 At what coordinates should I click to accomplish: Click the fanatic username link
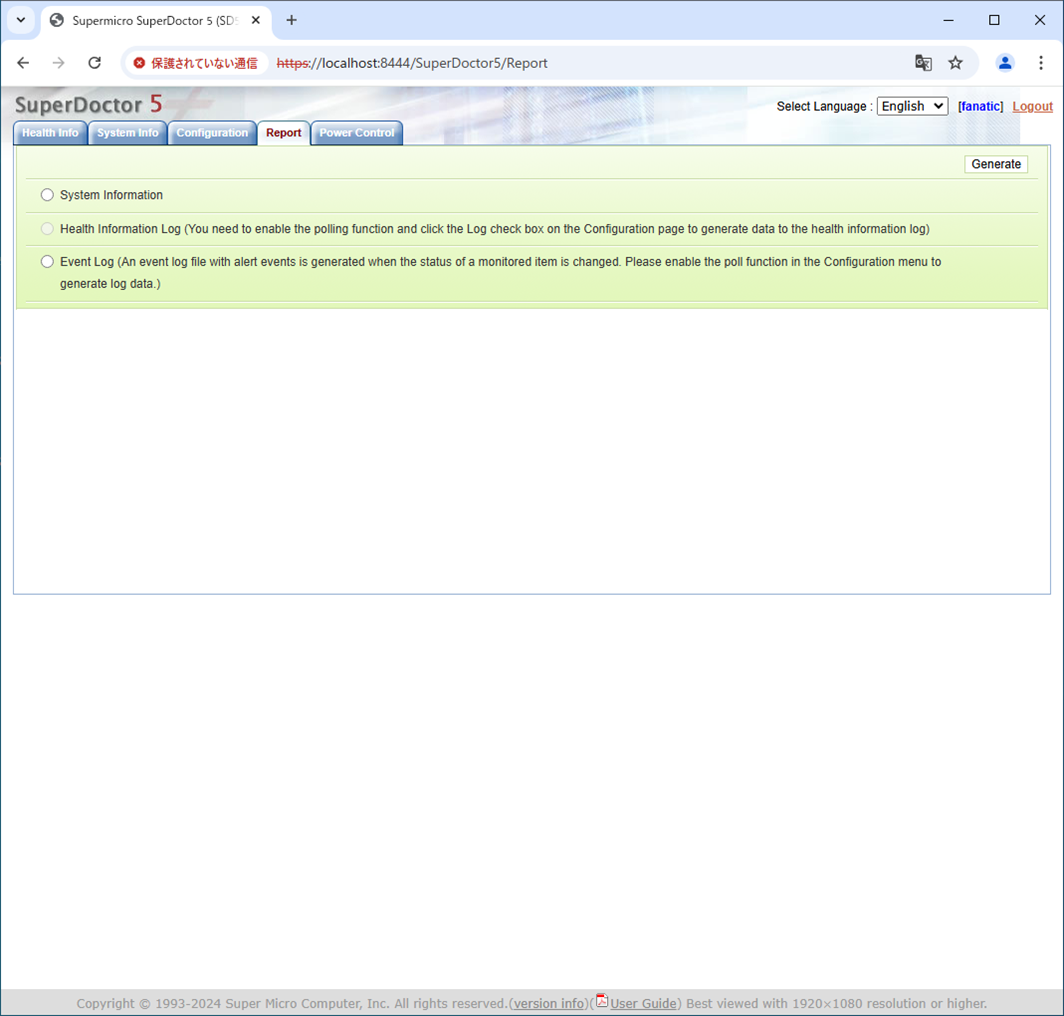pyautogui.click(x=980, y=107)
